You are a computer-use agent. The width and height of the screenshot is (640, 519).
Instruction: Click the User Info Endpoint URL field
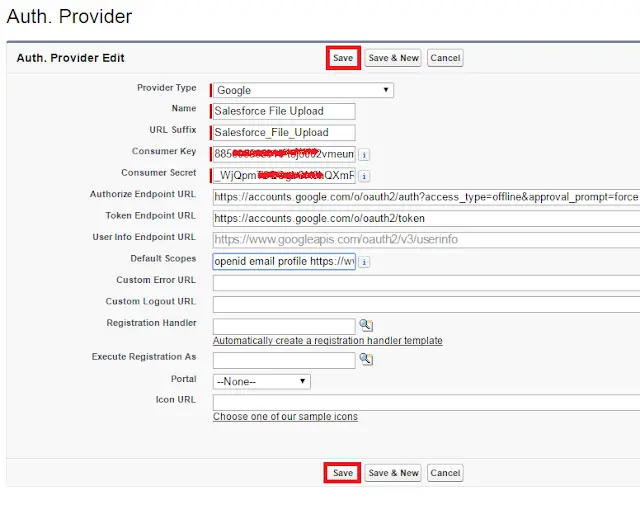coord(427,240)
